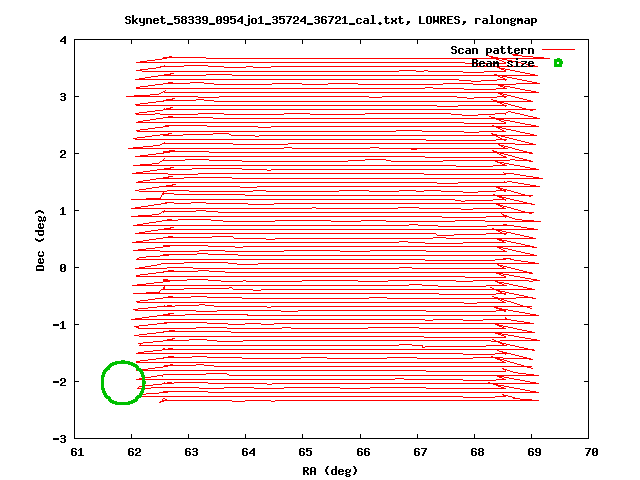
Task: Select the 'Scan pattern' legend label
Action: click(x=492, y=50)
